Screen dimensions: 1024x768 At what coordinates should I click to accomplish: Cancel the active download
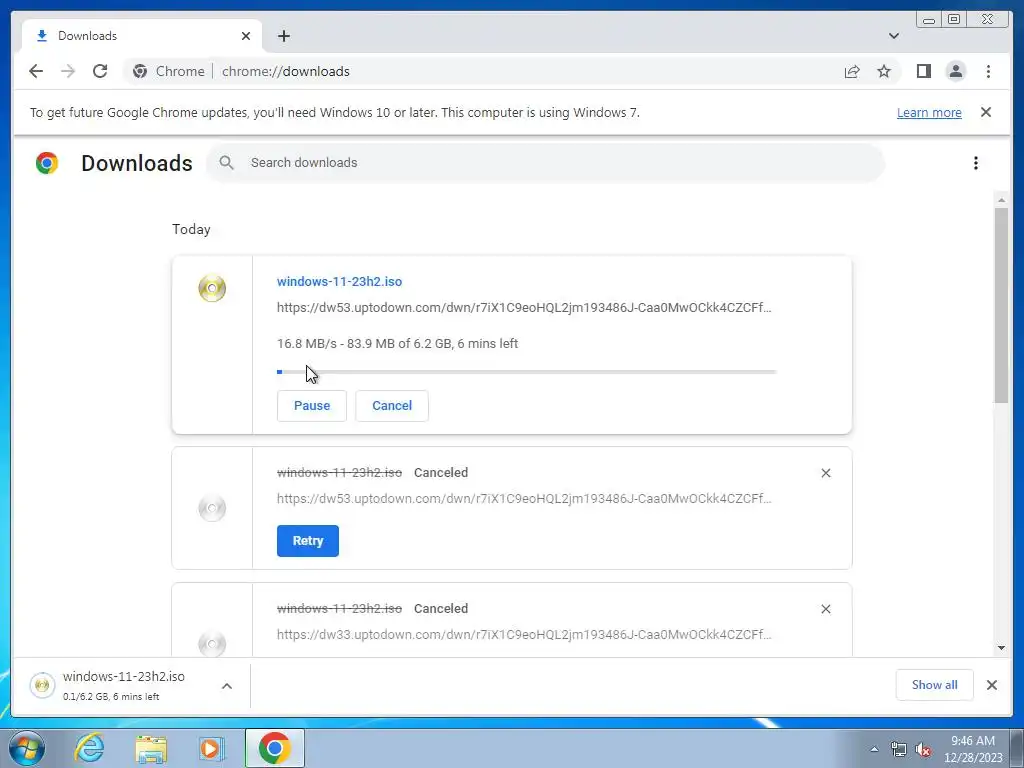click(392, 406)
